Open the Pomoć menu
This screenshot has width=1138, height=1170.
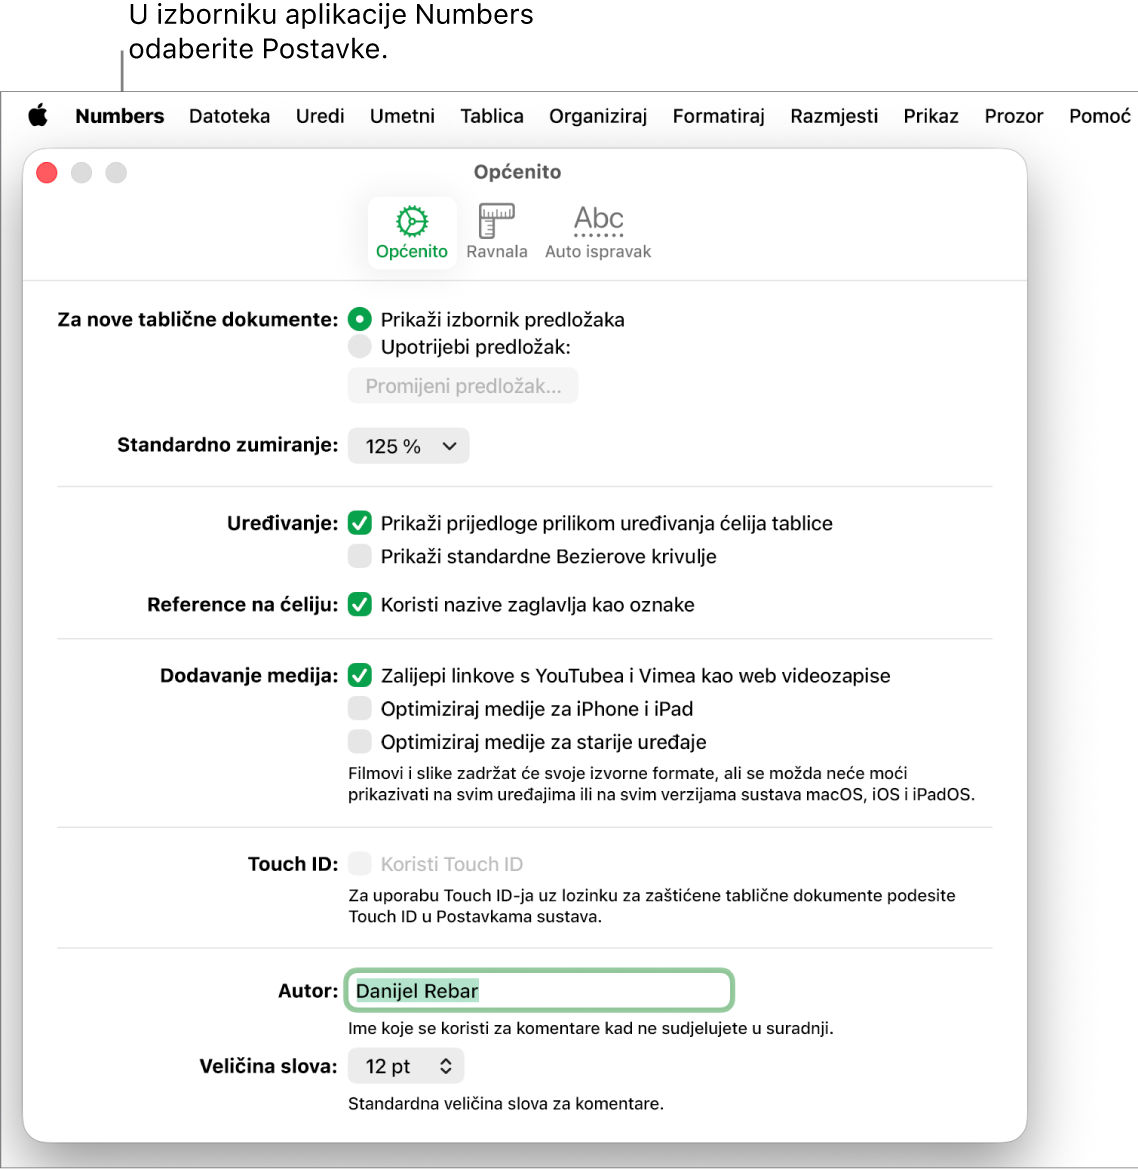pyautogui.click(x=1100, y=116)
